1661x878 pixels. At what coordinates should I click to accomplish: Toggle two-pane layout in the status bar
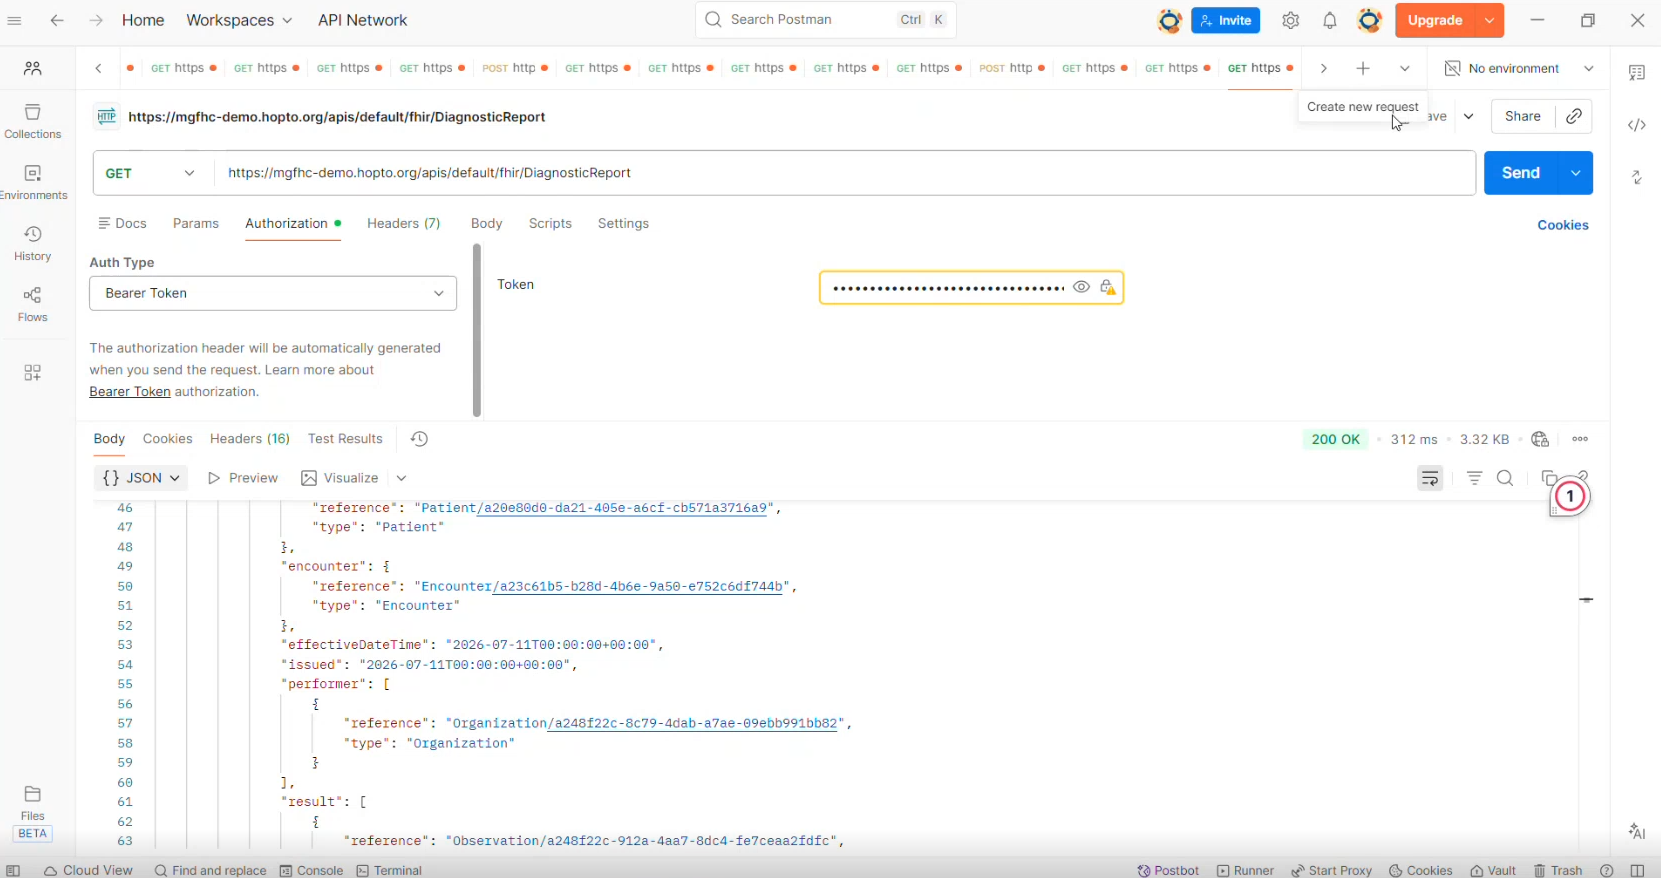(x=1637, y=870)
